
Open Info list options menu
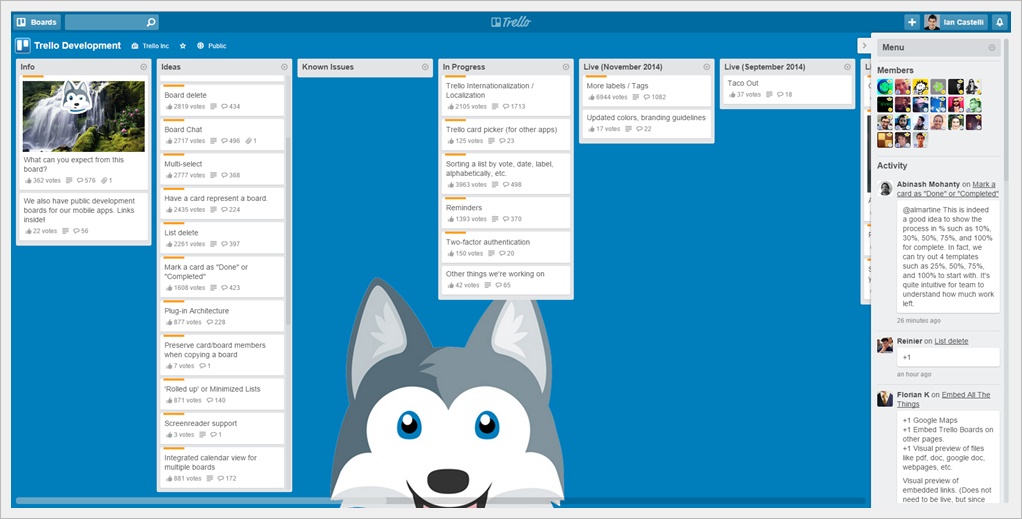[x=143, y=67]
